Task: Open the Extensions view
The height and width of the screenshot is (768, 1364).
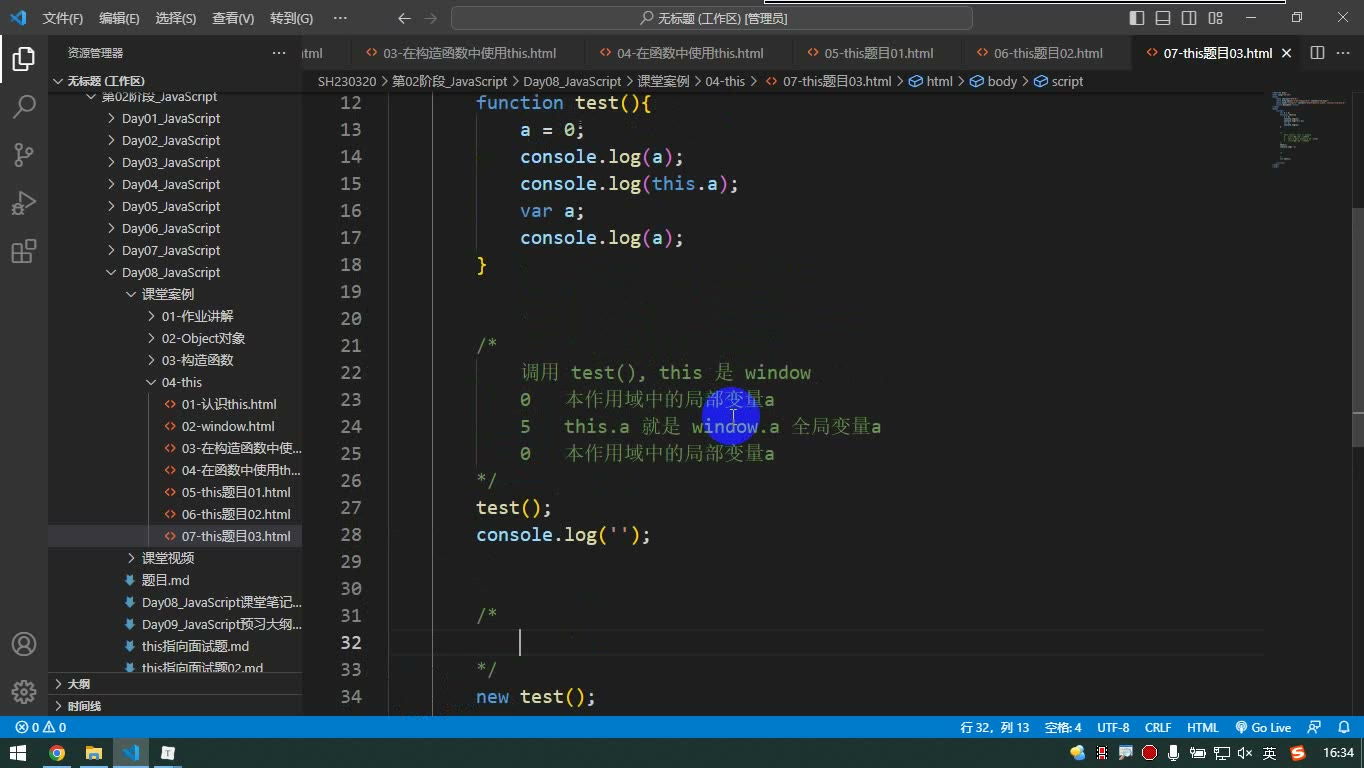Action: (x=24, y=251)
